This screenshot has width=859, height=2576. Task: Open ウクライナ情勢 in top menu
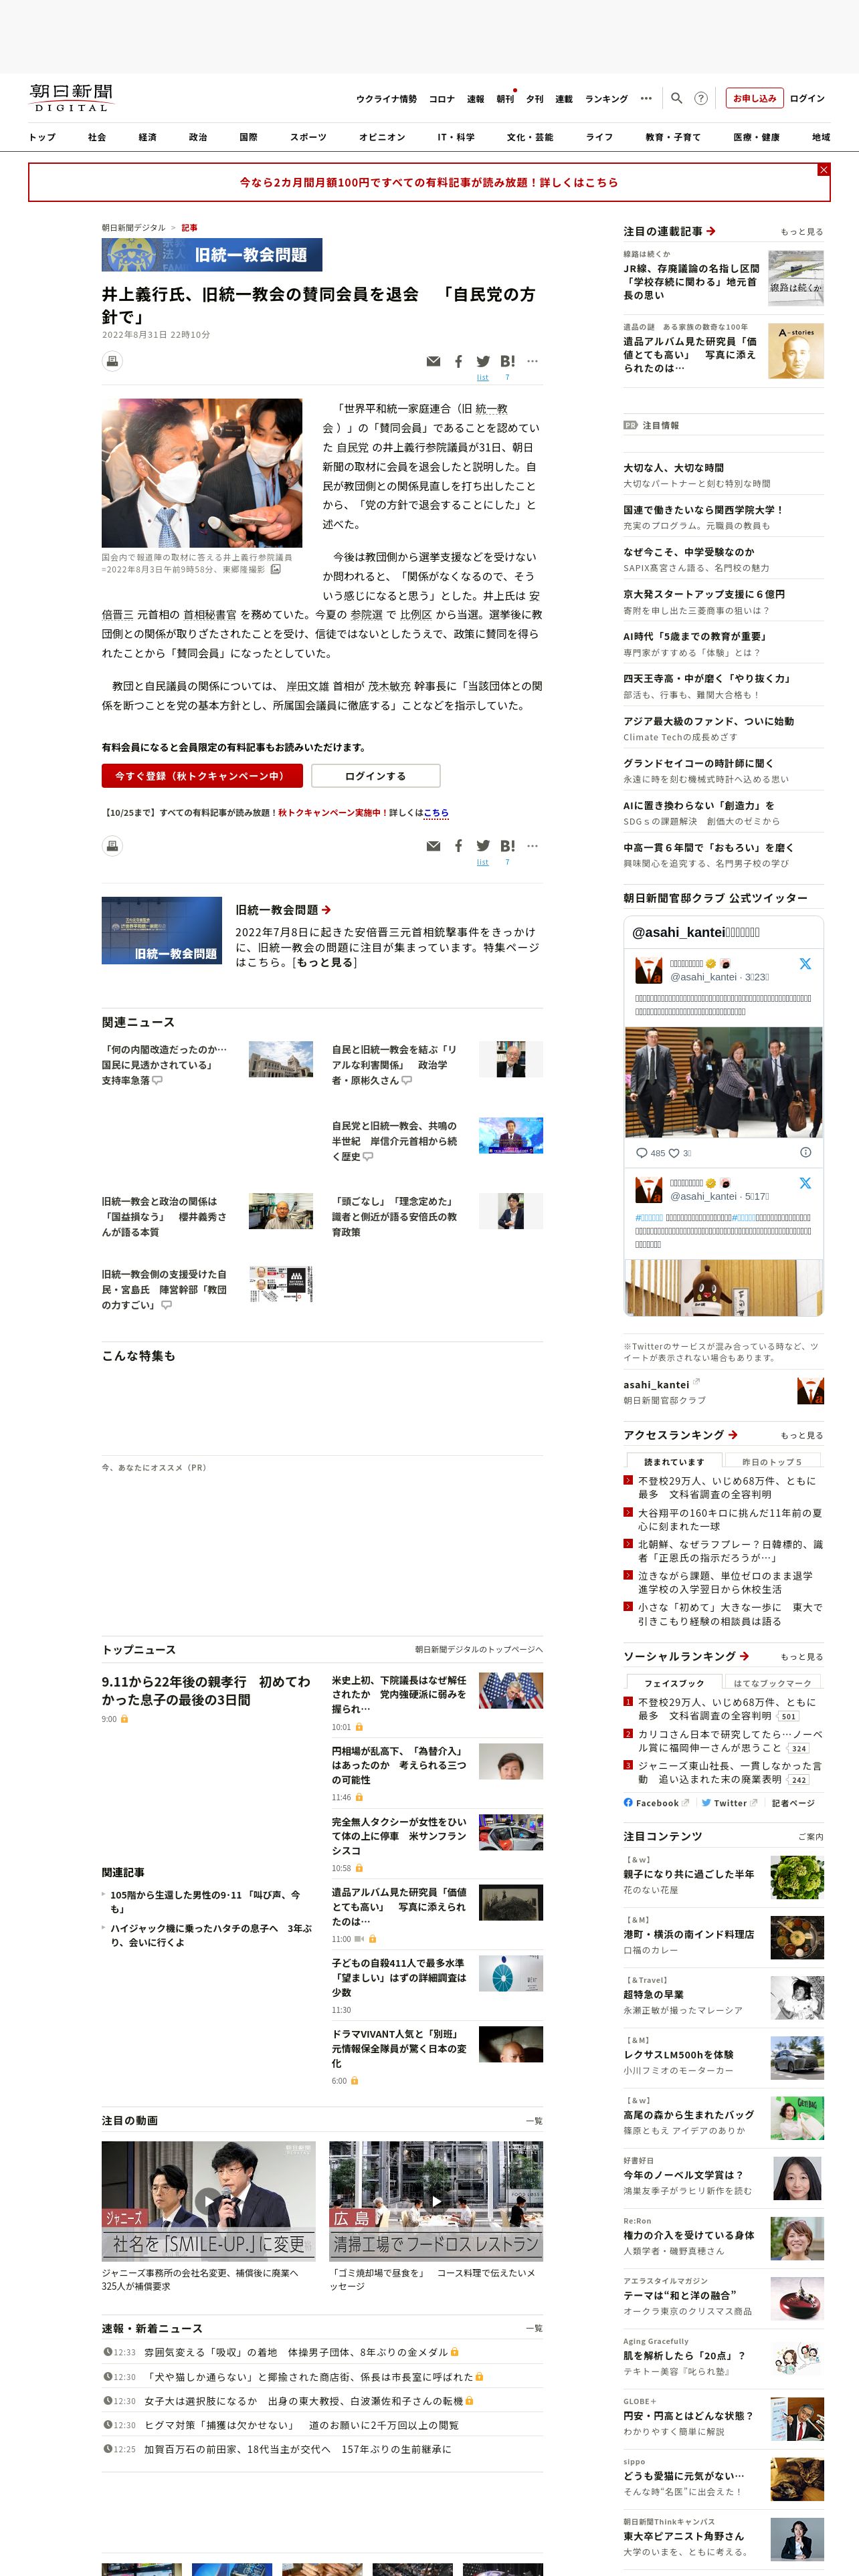pos(386,99)
